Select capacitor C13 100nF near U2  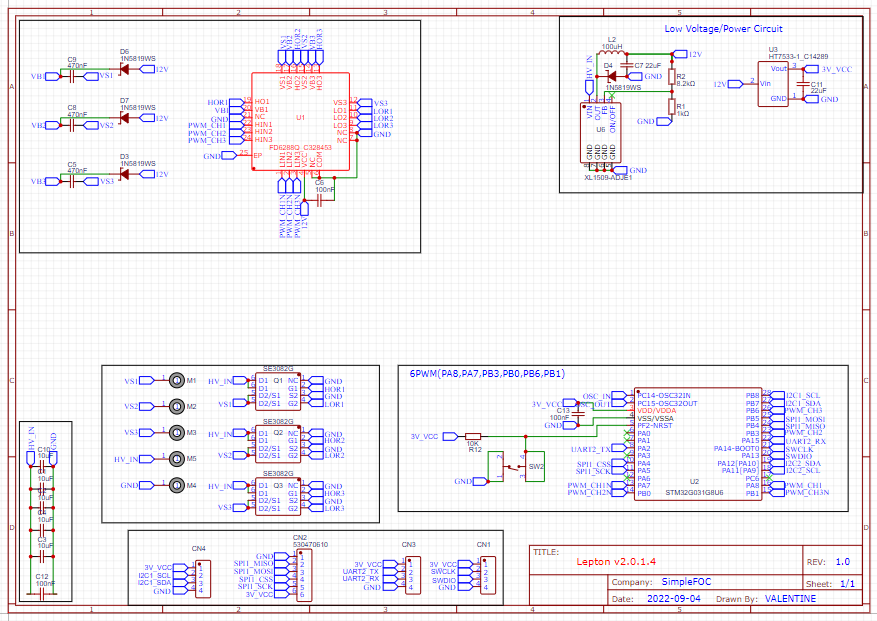coord(579,413)
